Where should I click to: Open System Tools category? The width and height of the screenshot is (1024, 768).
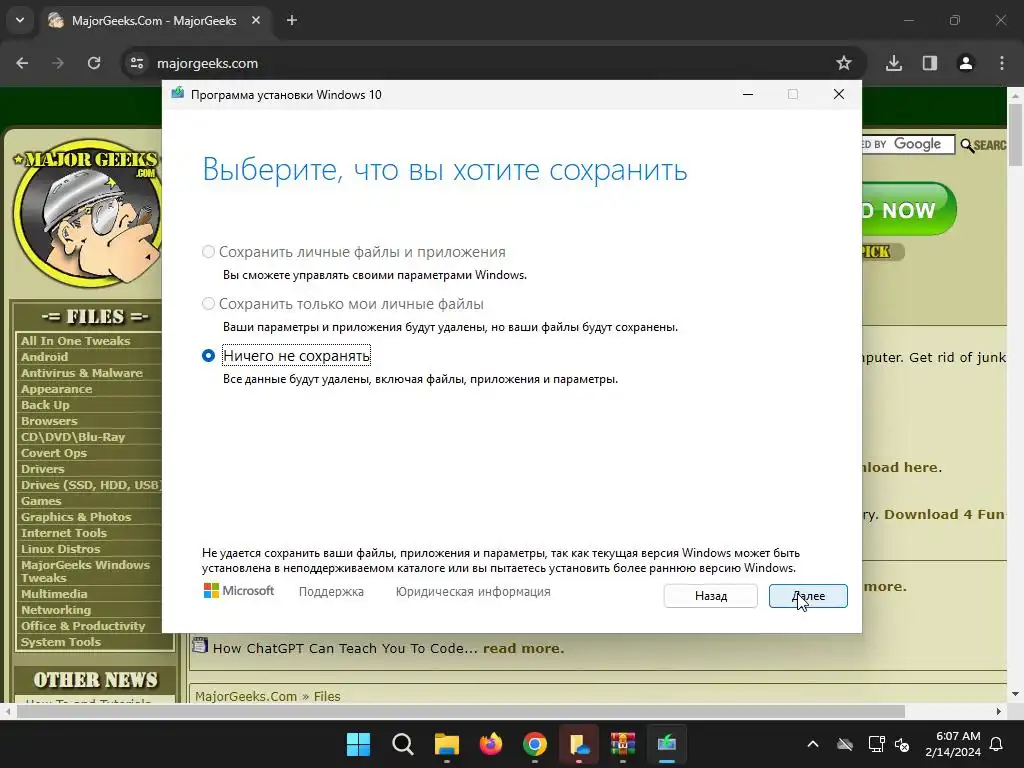point(61,642)
